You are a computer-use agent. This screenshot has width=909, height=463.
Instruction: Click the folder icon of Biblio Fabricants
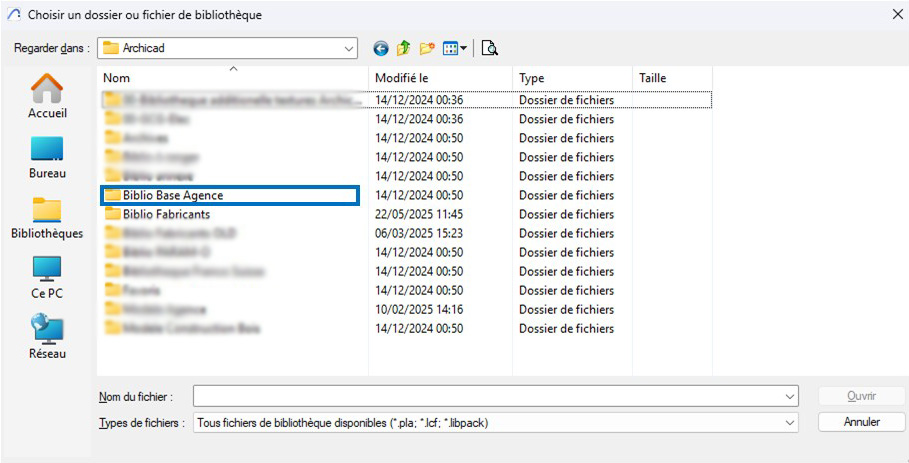(112, 214)
